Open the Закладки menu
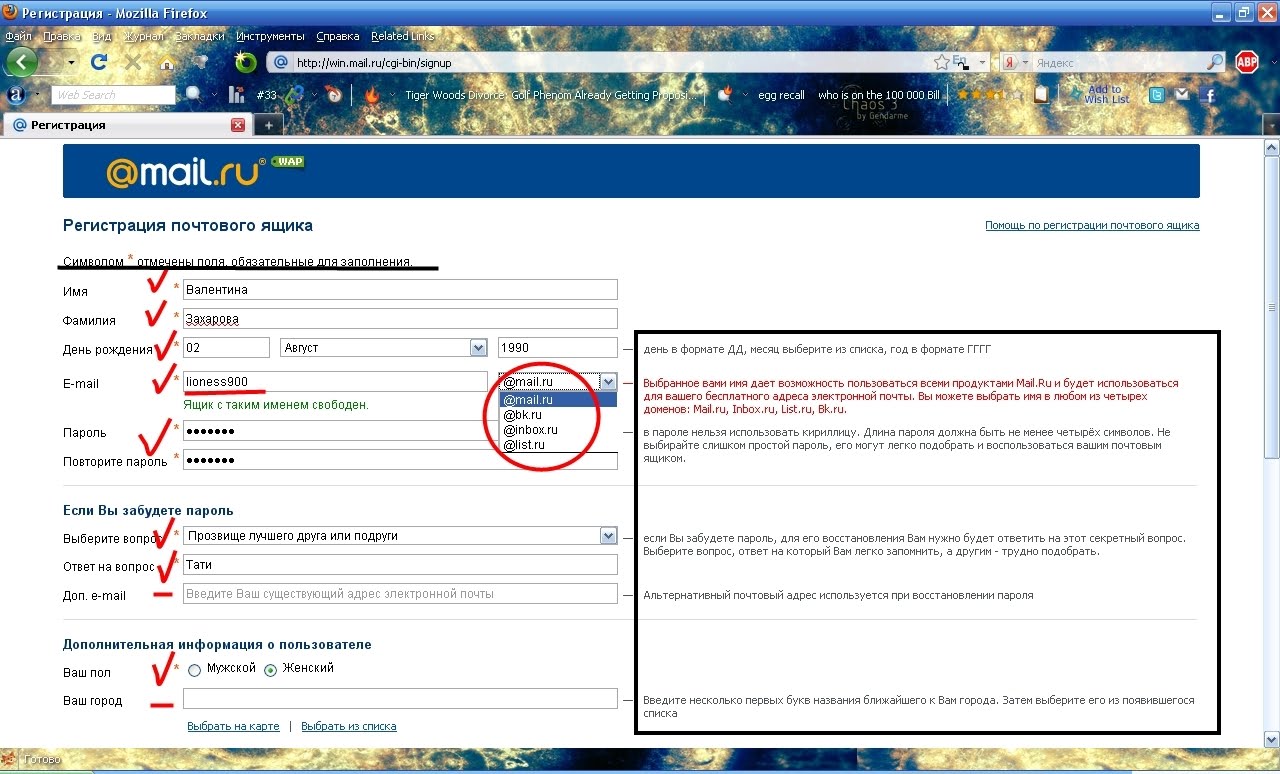The height and width of the screenshot is (774, 1280). point(200,36)
